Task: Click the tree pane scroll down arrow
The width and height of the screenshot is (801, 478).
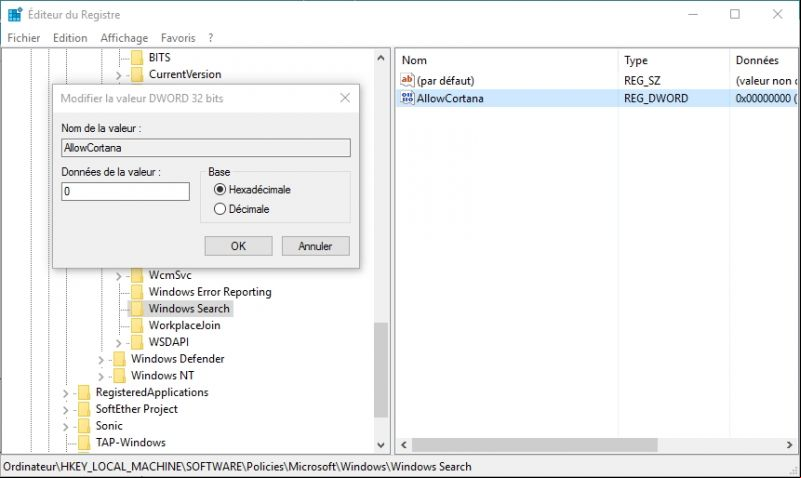Action: [x=381, y=445]
